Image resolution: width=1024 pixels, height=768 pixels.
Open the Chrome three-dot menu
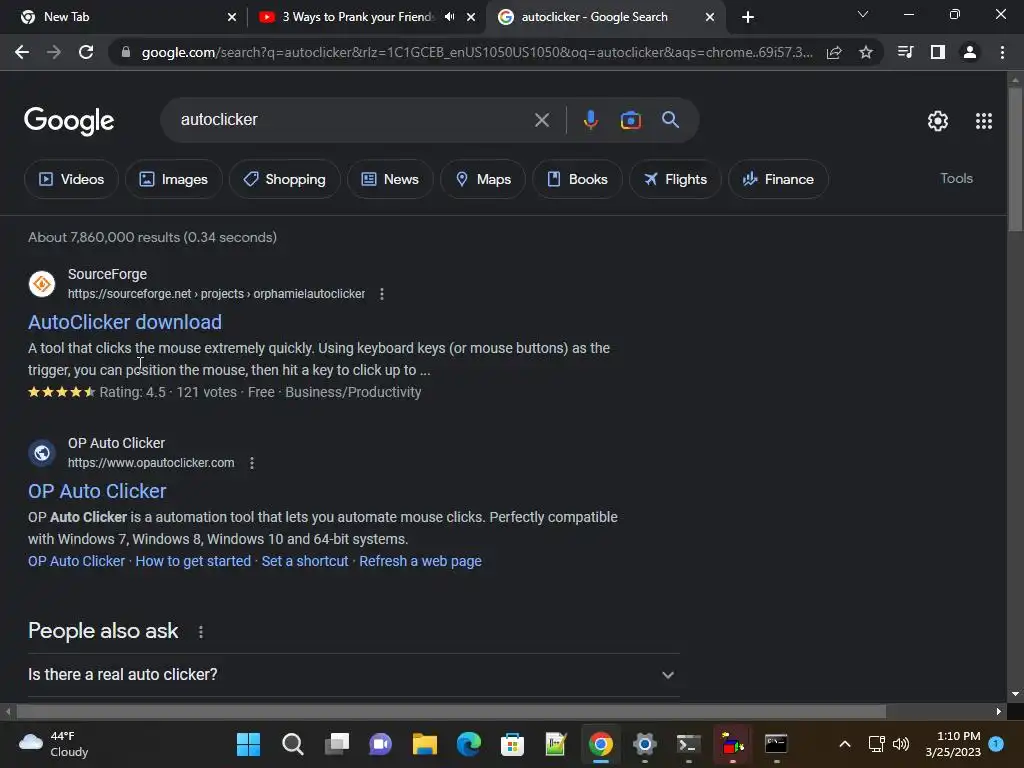pyautogui.click(x=1002, y=52)
